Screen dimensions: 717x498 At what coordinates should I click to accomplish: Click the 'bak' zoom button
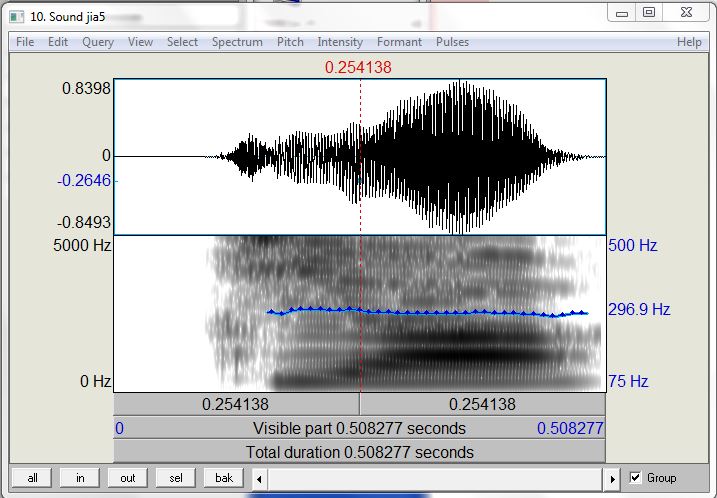[x=224, y=478]
